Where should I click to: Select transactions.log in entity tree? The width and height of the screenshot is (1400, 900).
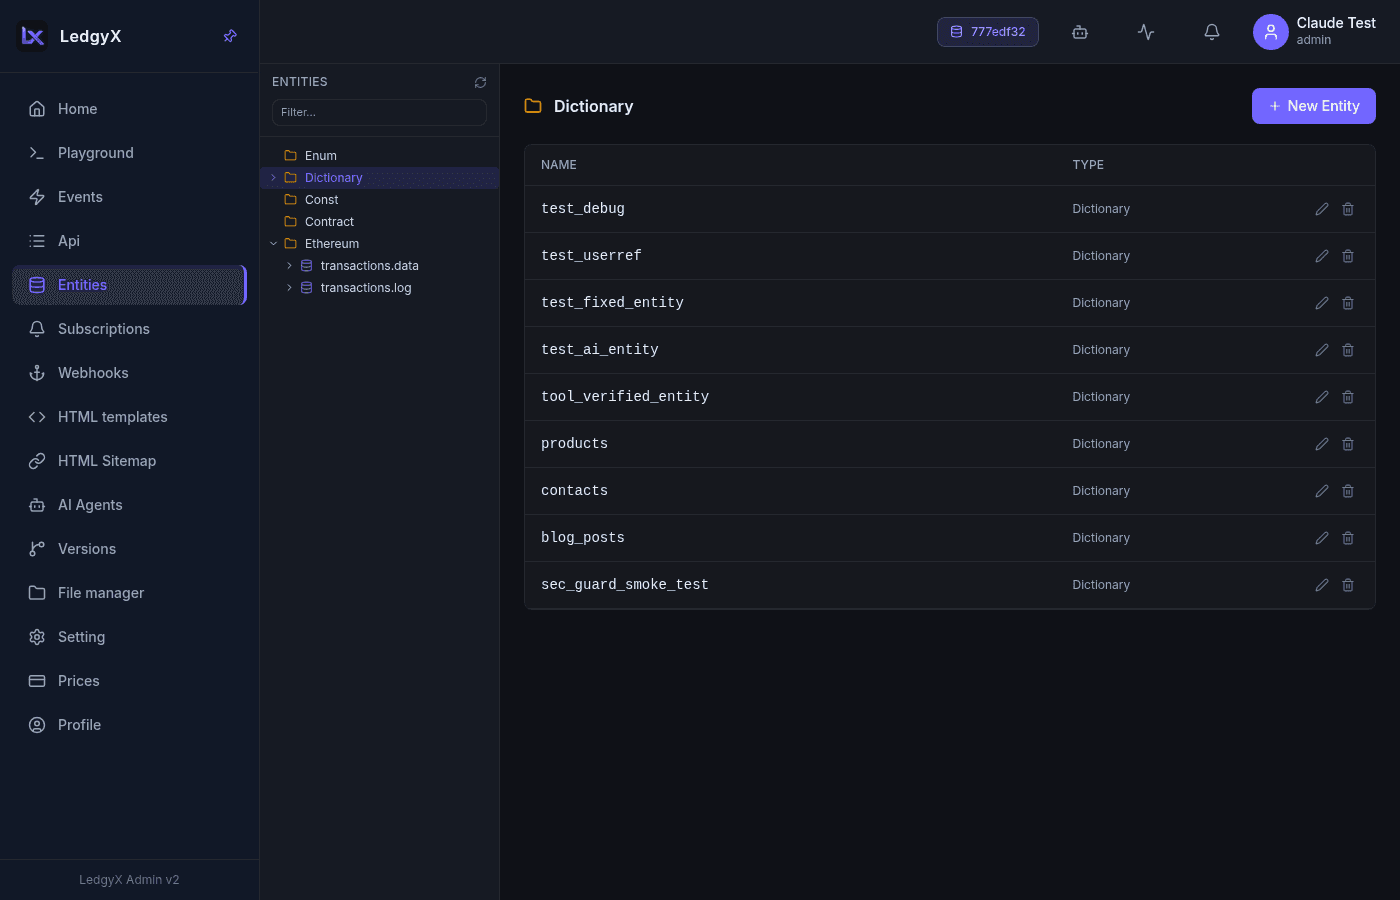[x=366, y=288]
